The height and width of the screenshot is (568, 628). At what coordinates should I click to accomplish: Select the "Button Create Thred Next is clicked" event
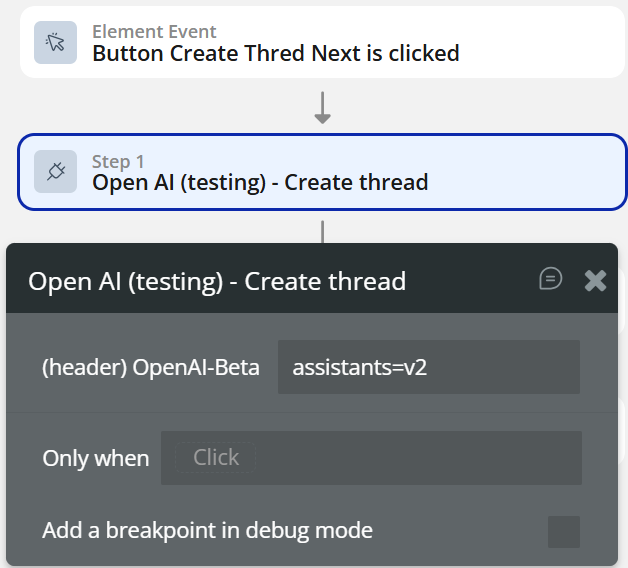point(275,53)
